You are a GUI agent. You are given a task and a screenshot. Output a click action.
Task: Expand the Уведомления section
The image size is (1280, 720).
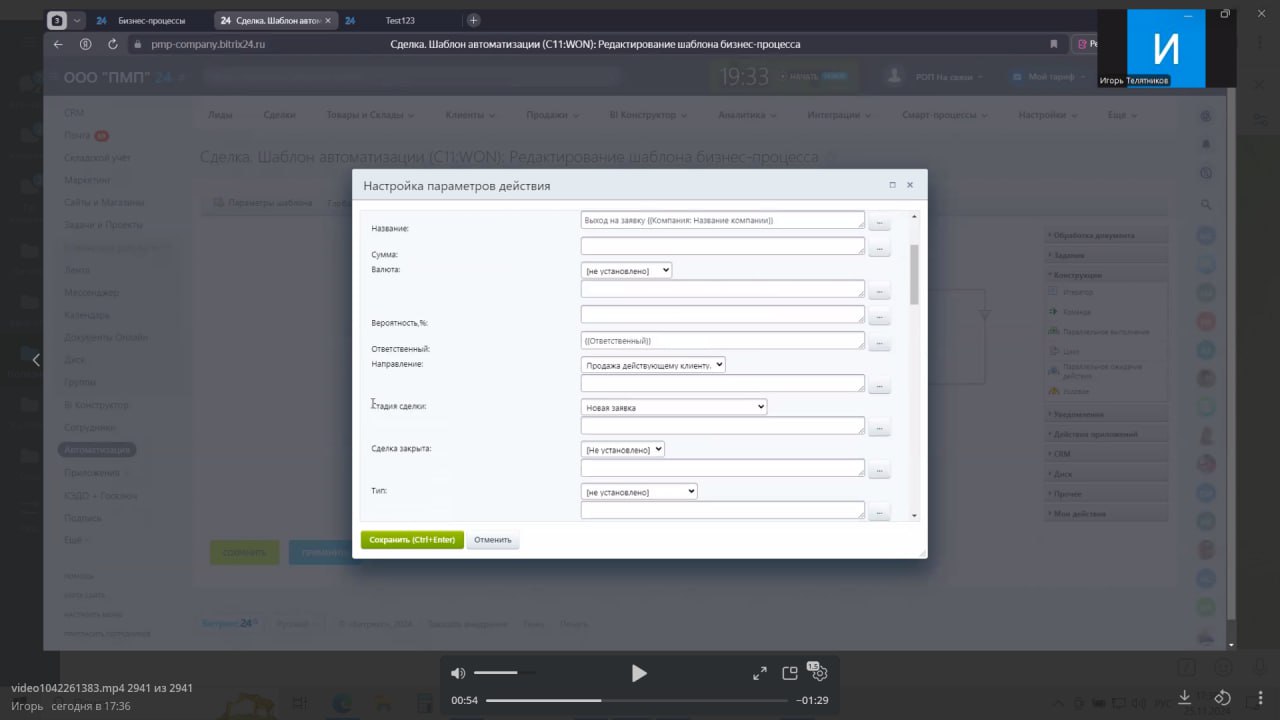[x=1105, y=414]
